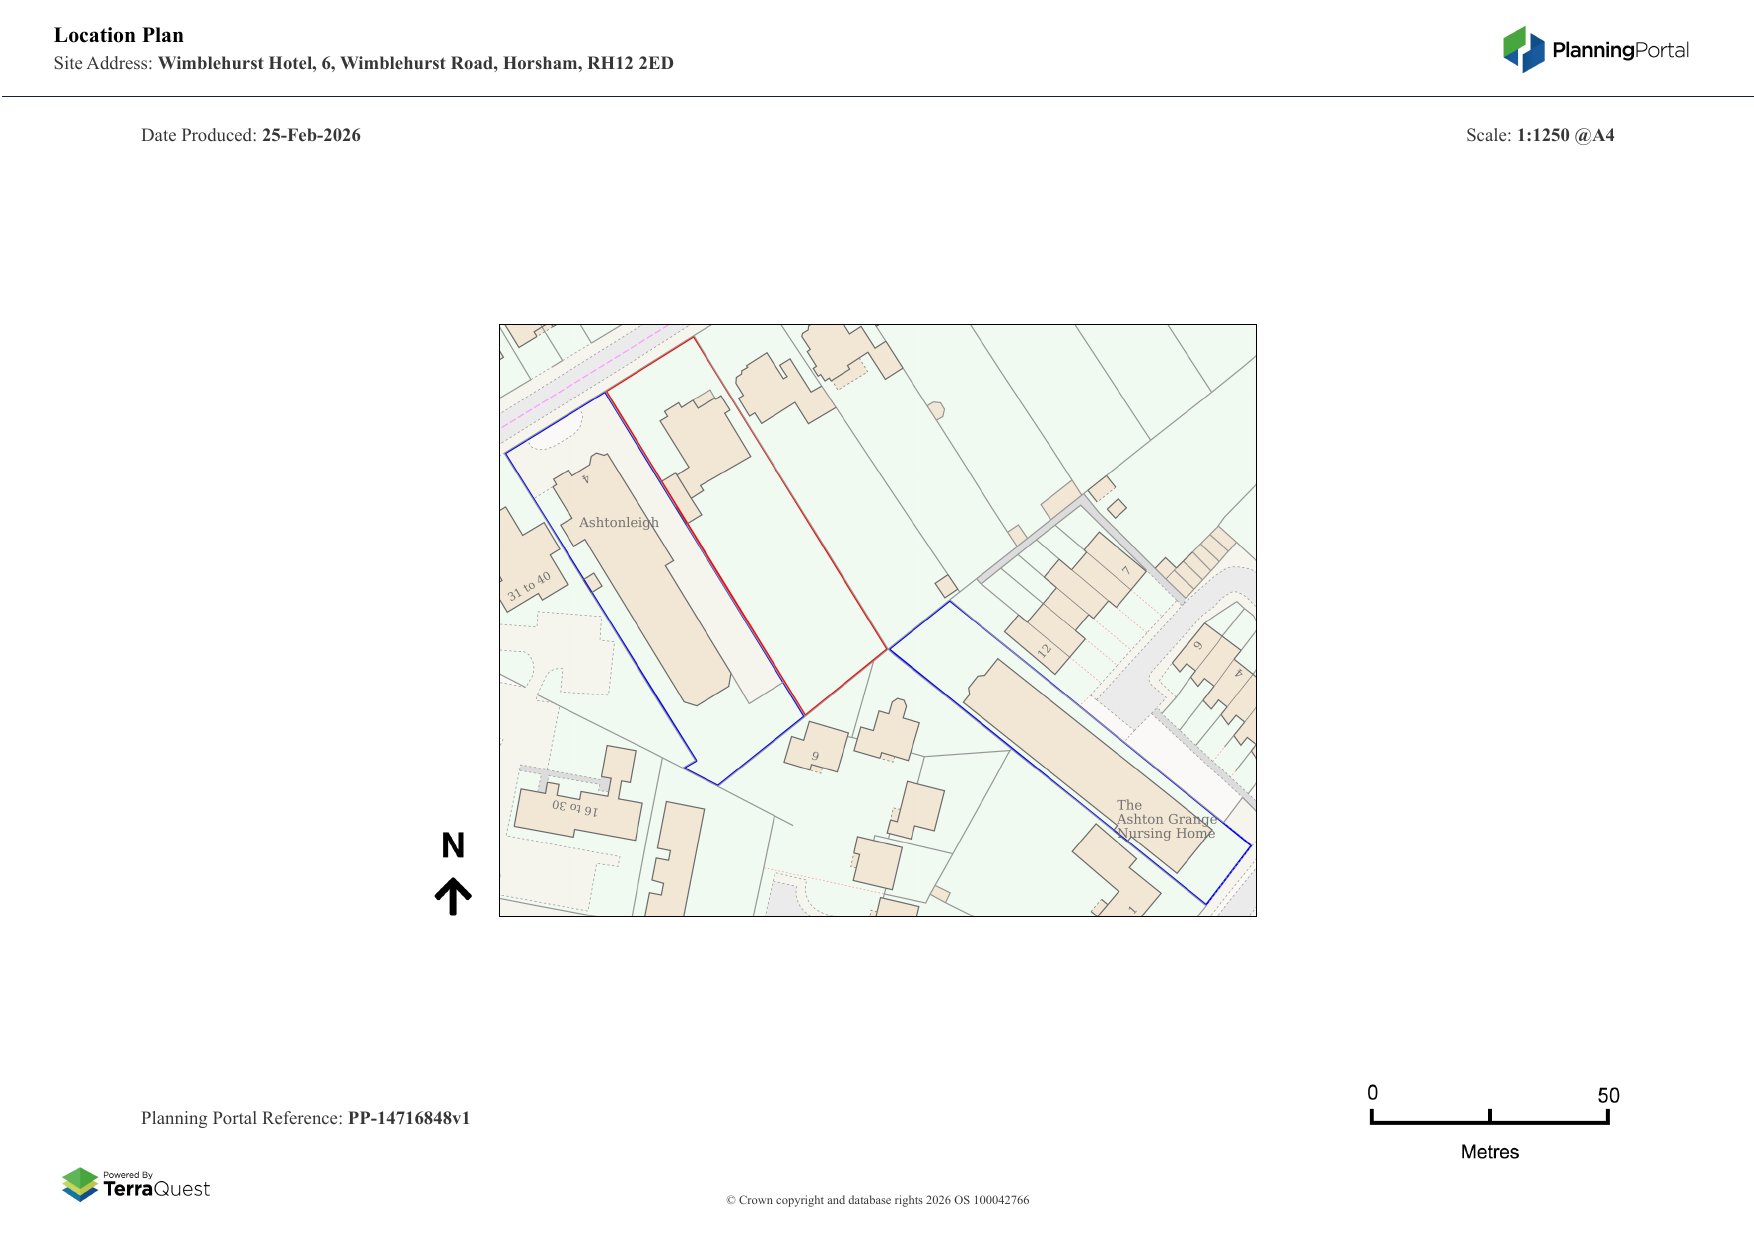Click the building labelled 16 to 30
The width and height of the screenshot is (1754, 1241).
point(575,810)
